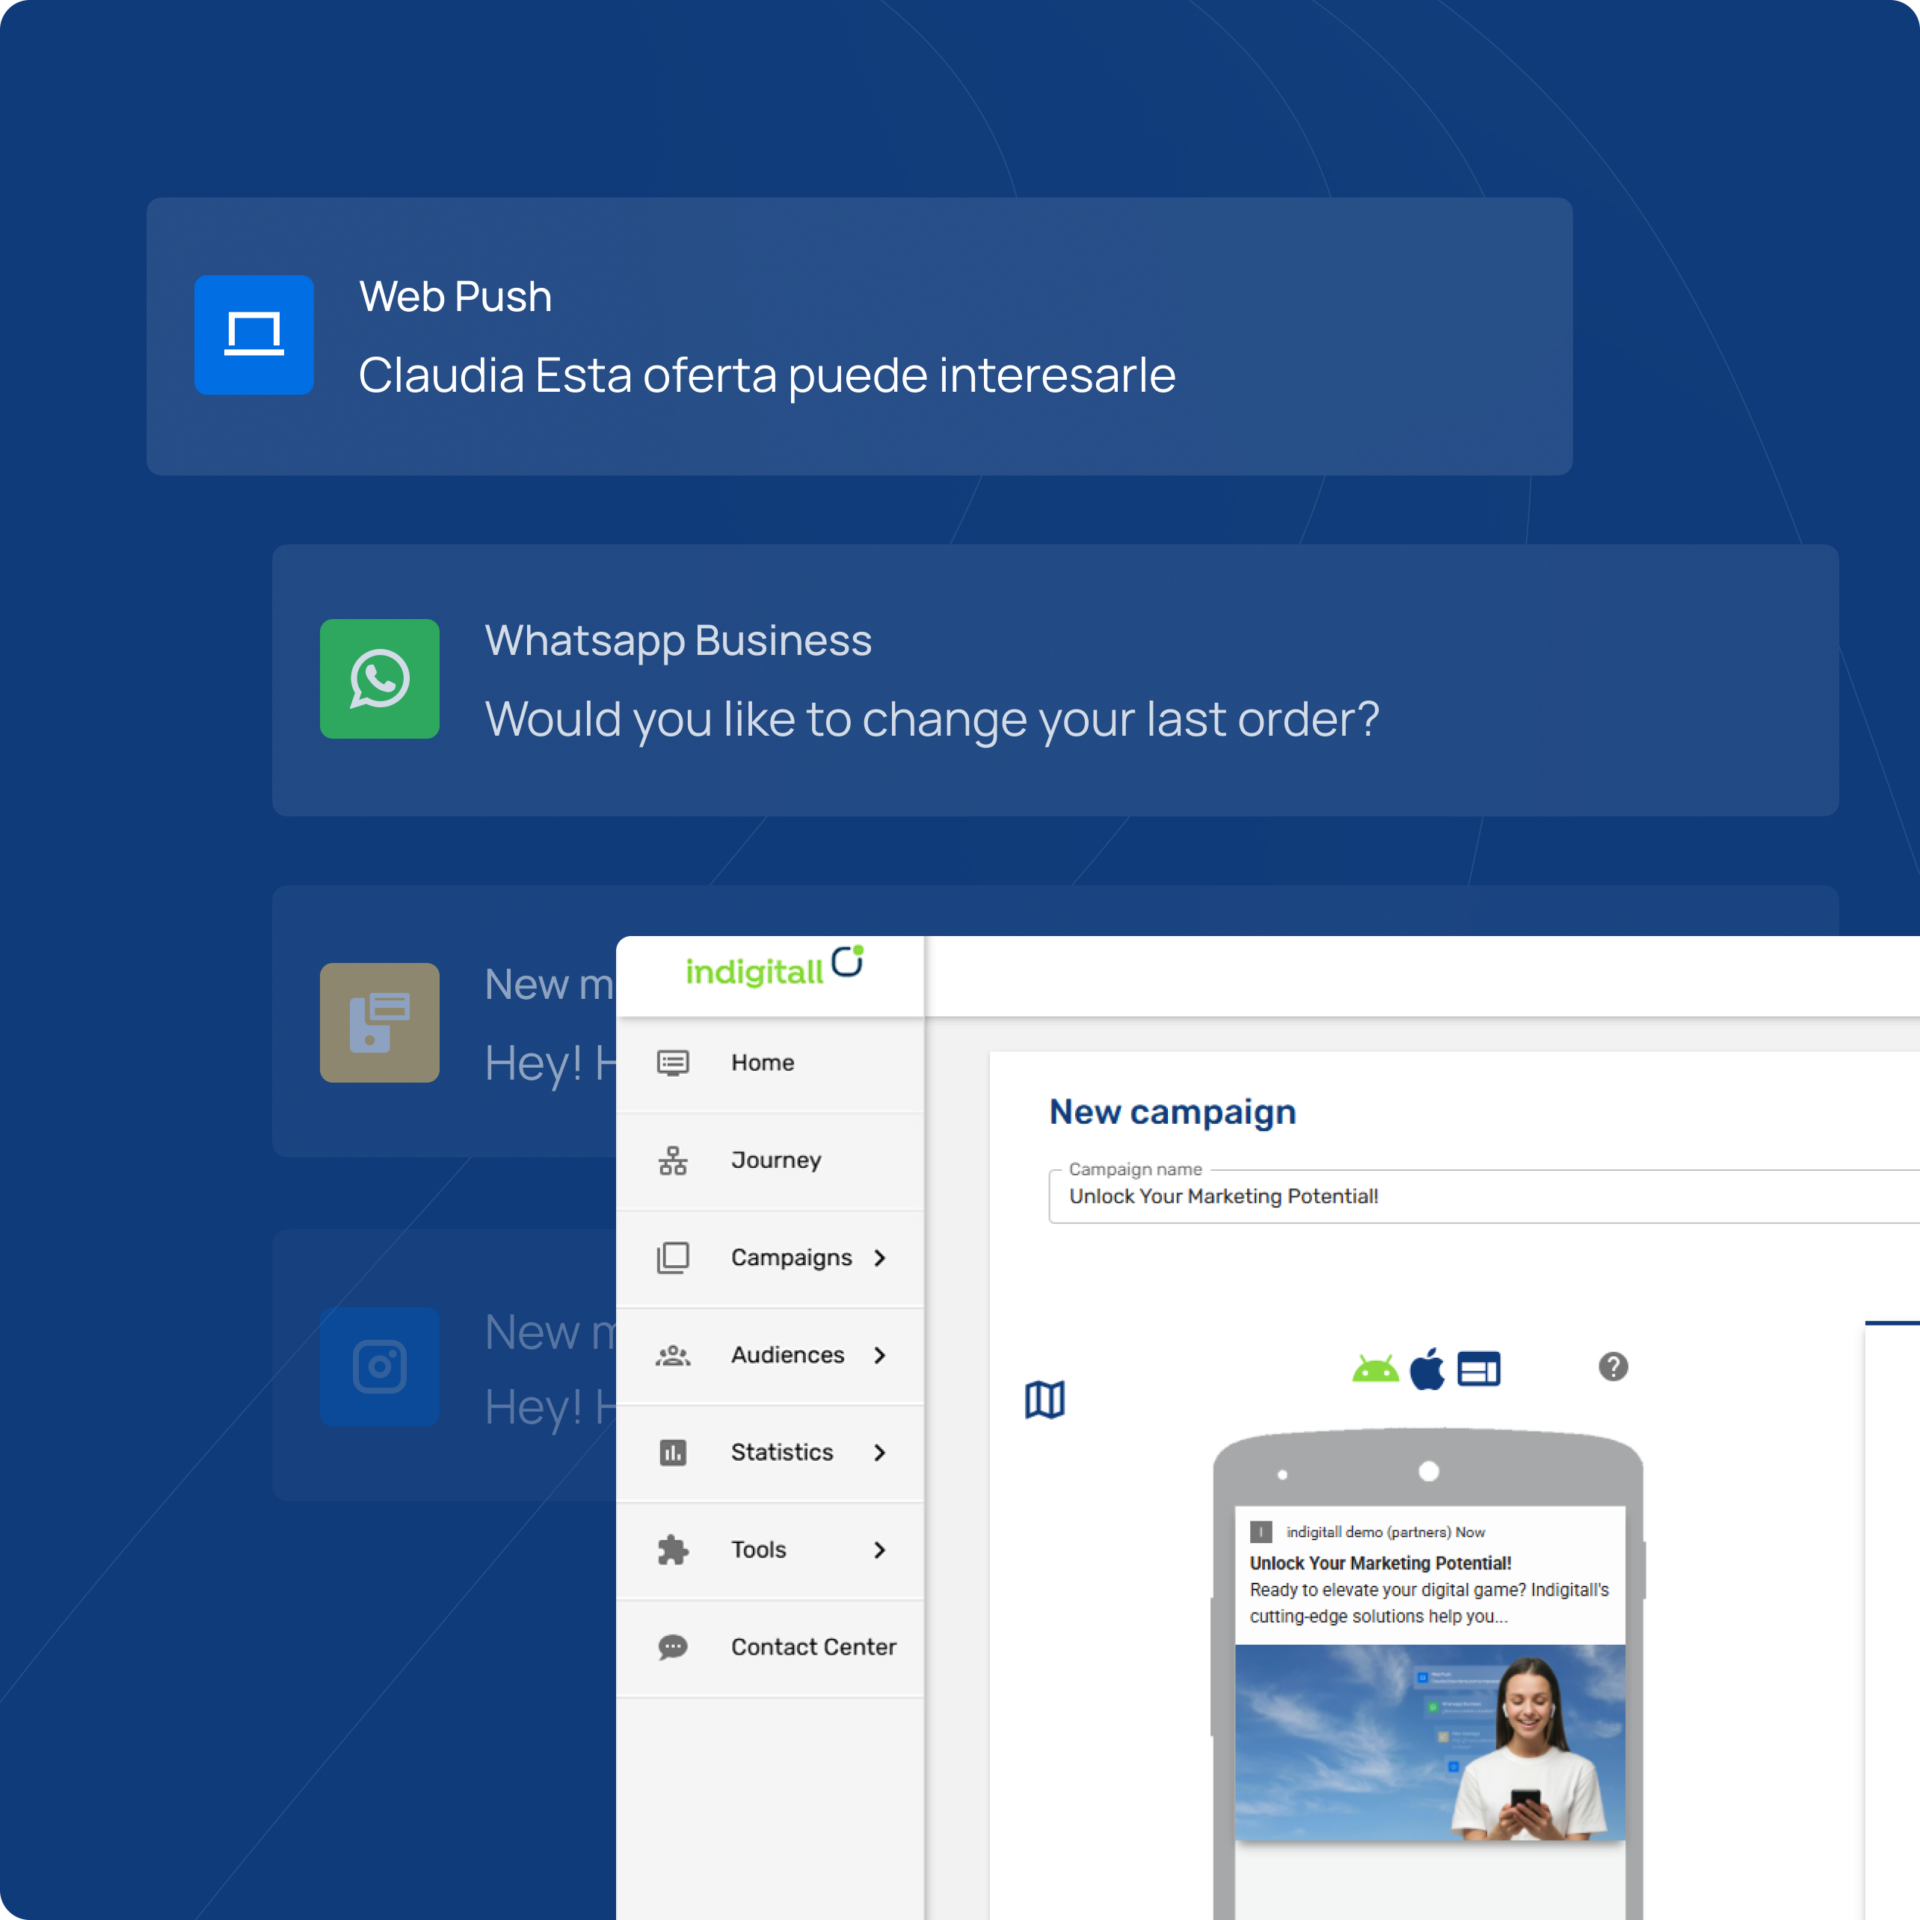Click the map icon beside preview
This screenshot has width=1920, height=1920.
tap(1044, 1399)
